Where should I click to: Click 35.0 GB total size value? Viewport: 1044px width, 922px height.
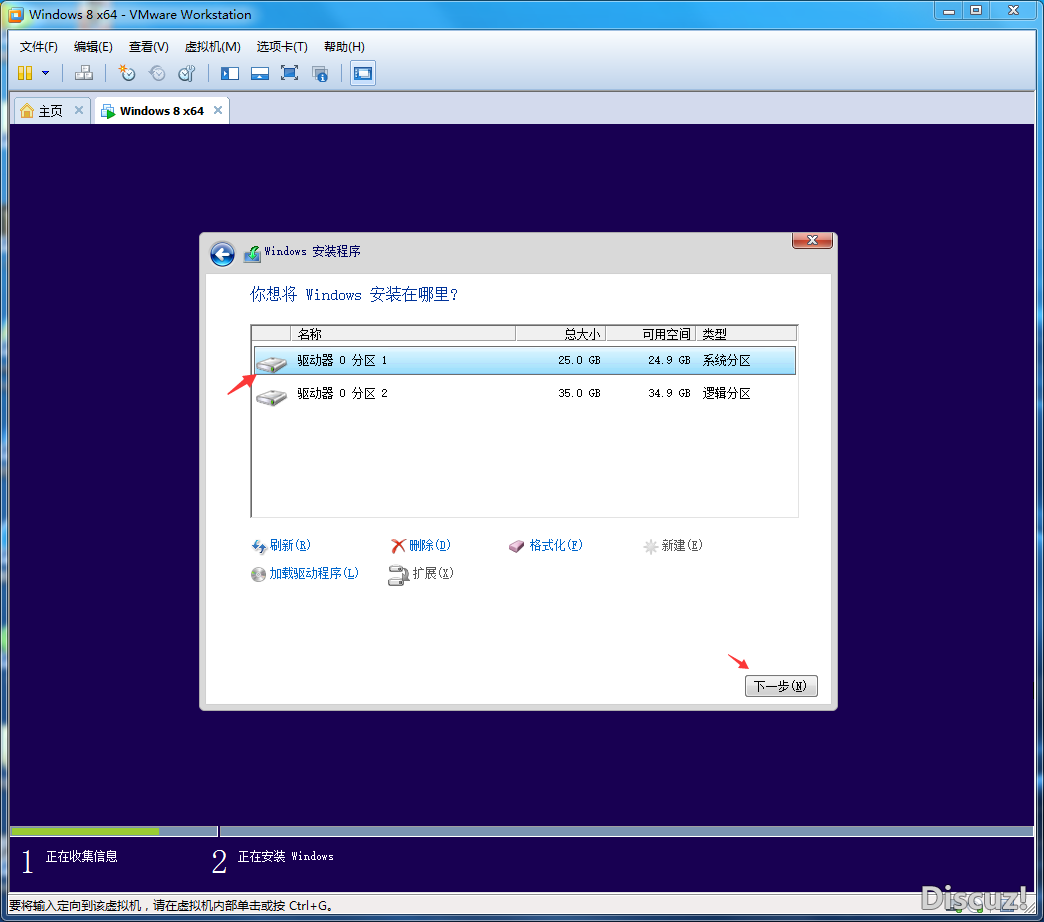pyautogui.click(x=579, y=393)
